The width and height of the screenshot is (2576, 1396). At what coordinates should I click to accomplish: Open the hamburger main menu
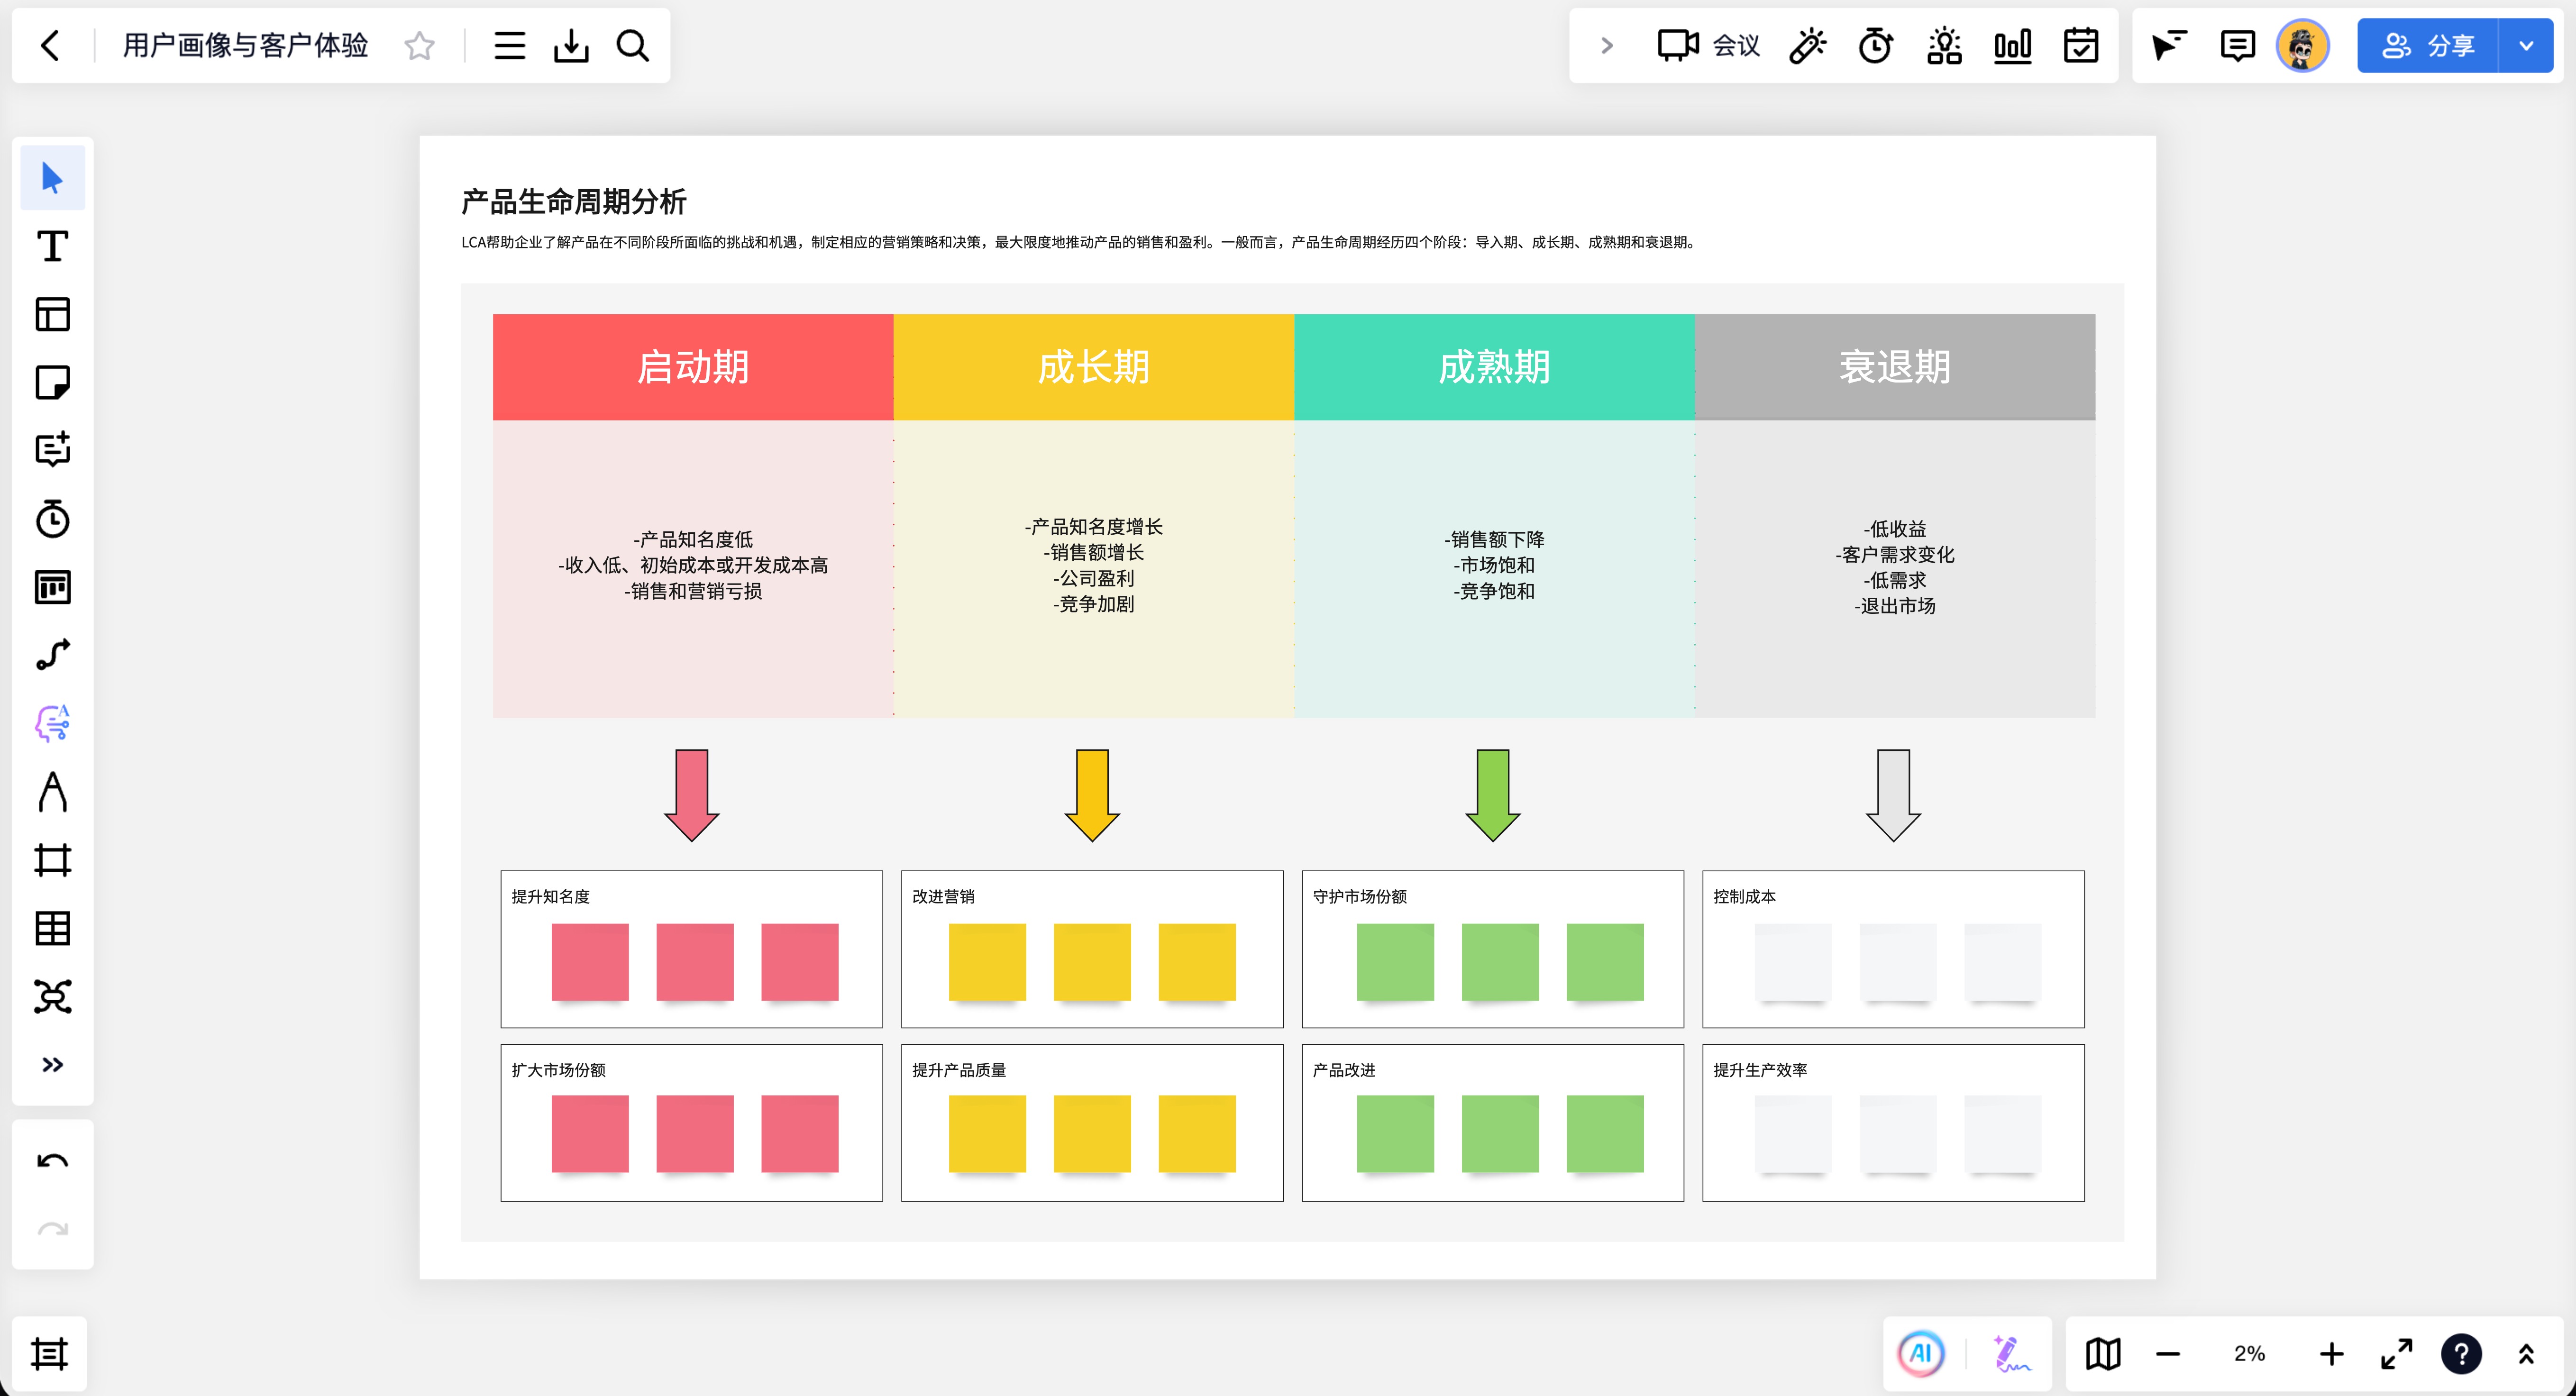tap(509, 45)
